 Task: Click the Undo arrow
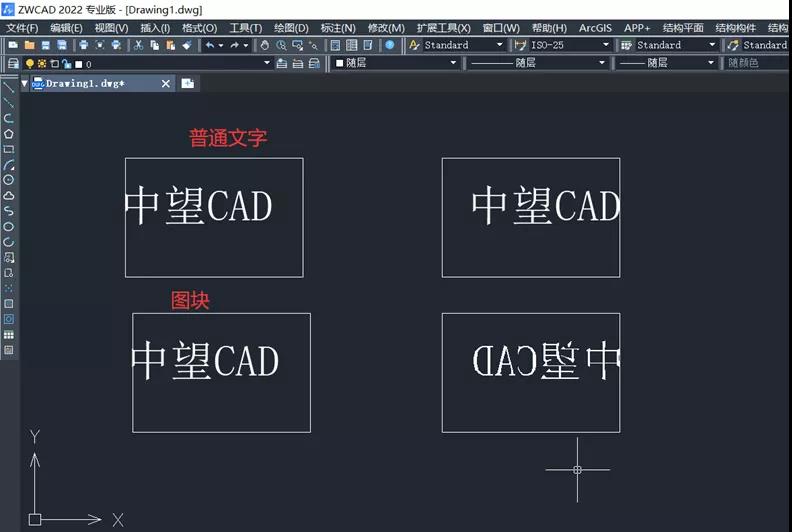pyautogui.click(x=209, y=45)
